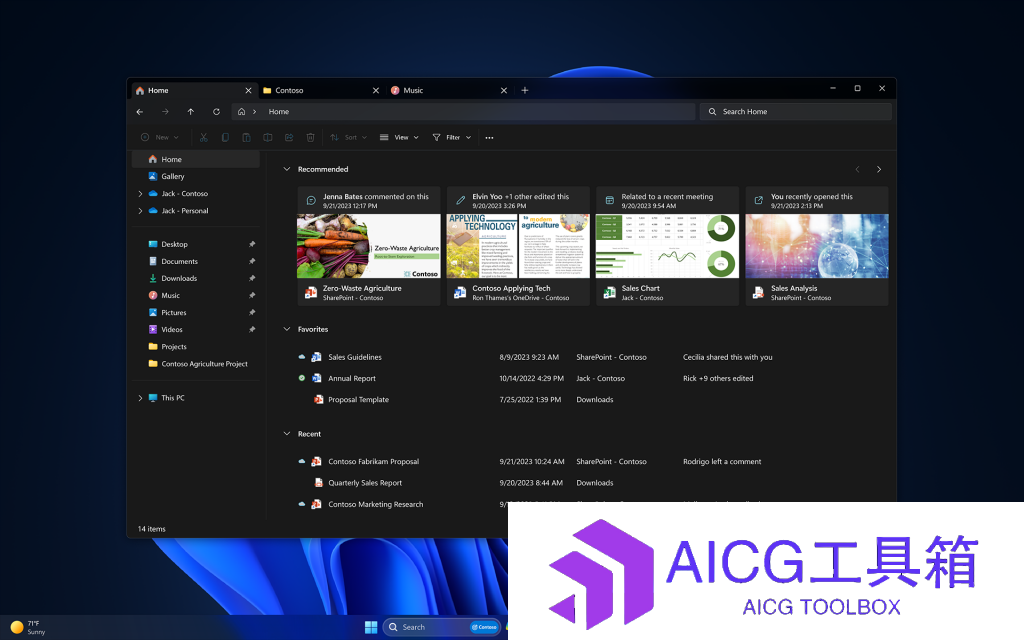This screenshot has height=640, width=1024.
Task: Switch to the Music tab
Action: pyautogui.click(x=449, y=90)
